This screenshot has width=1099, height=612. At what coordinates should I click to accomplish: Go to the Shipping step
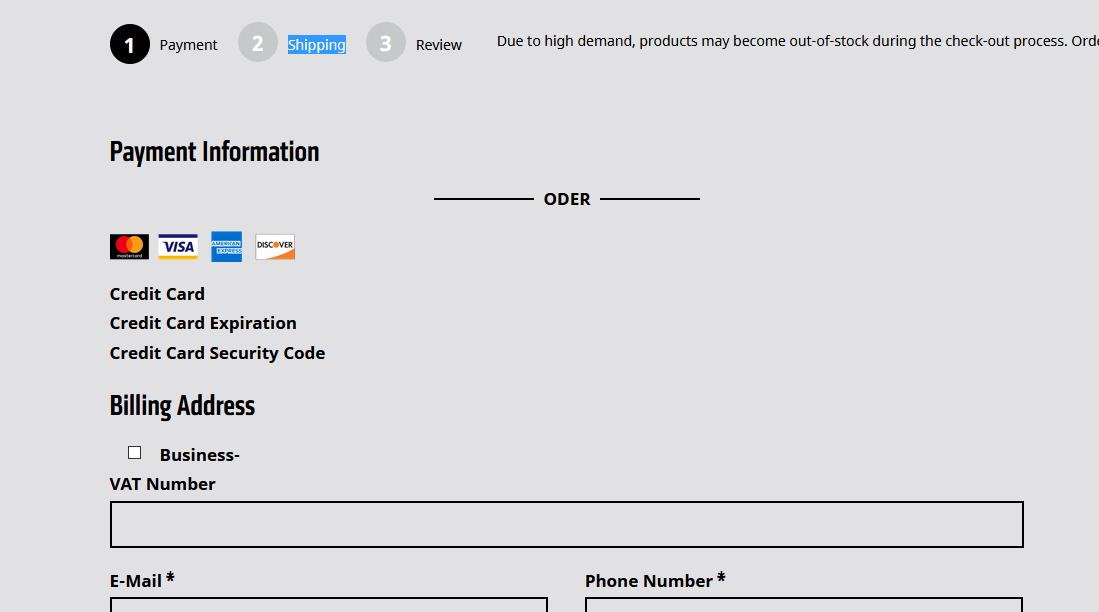[316, 45]
